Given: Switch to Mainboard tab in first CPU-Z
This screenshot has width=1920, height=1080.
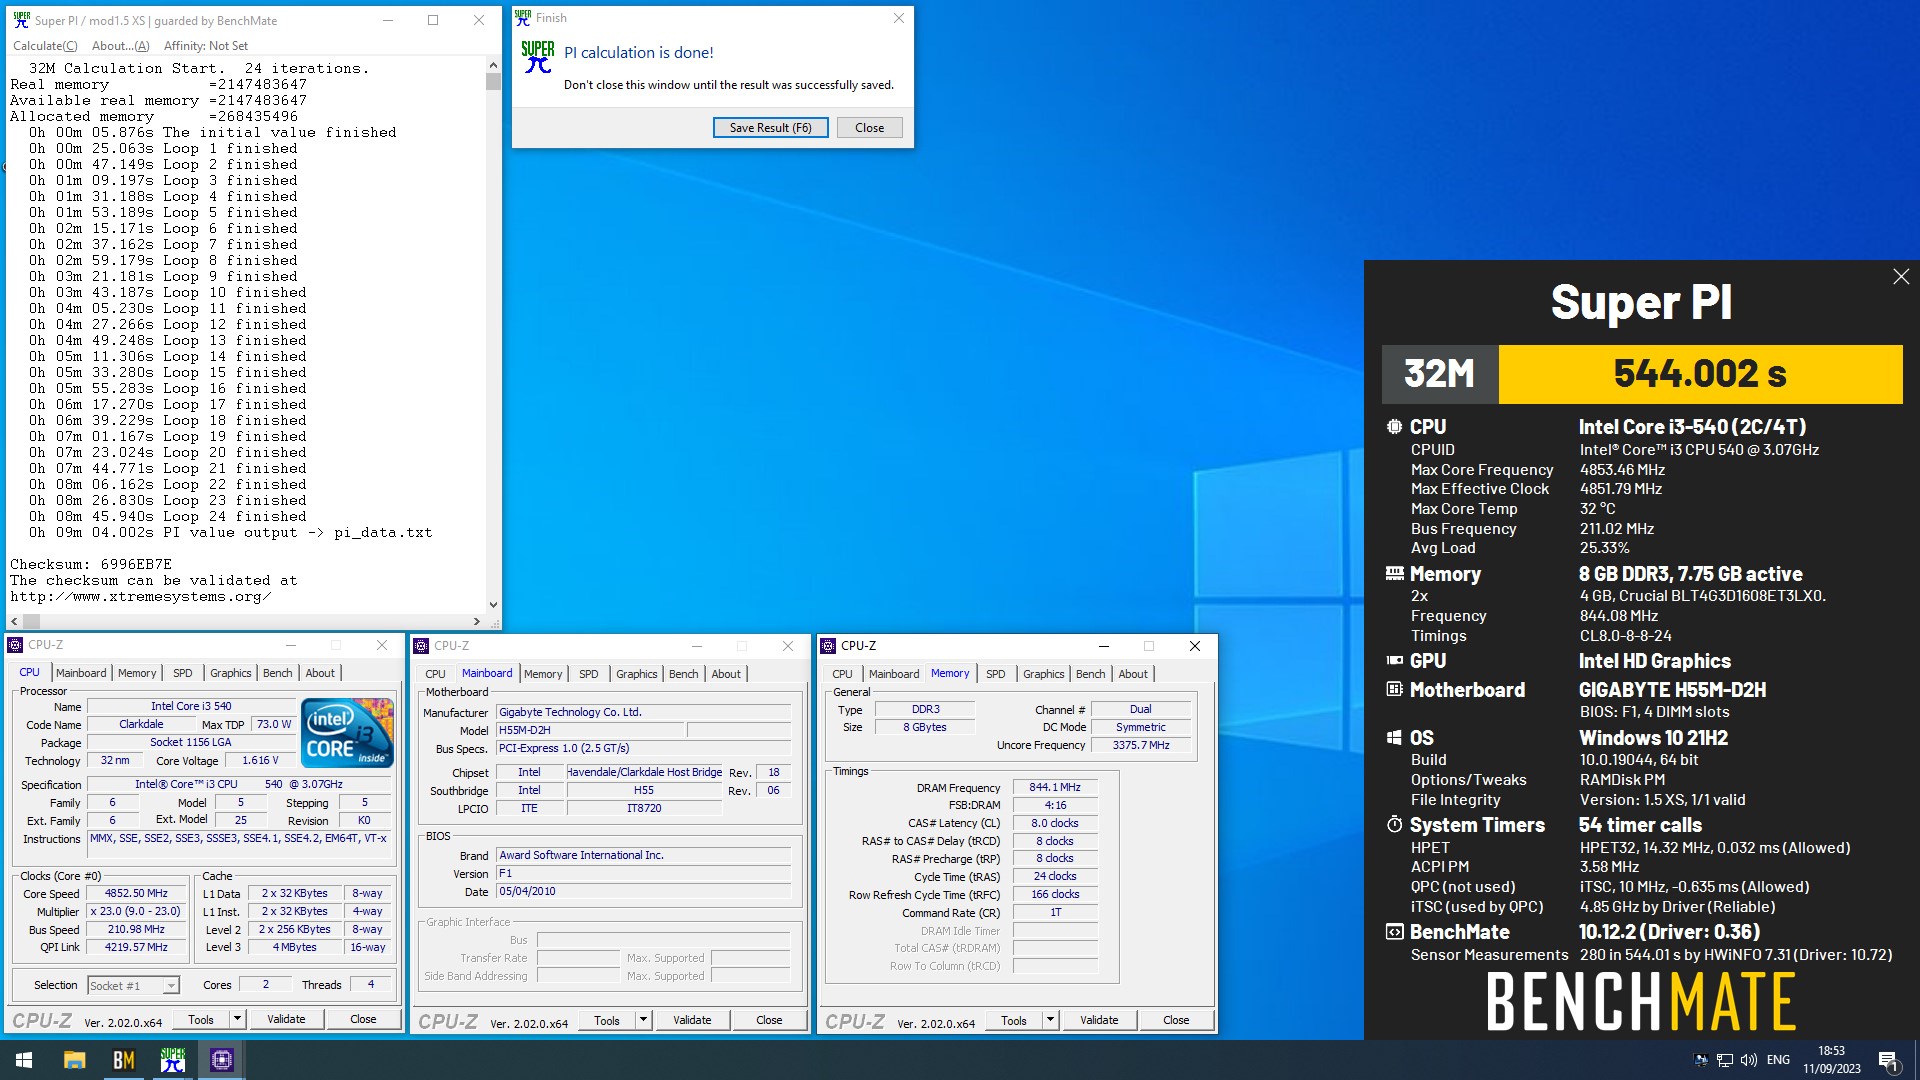Looking at the screenshot, I should 81,673.
